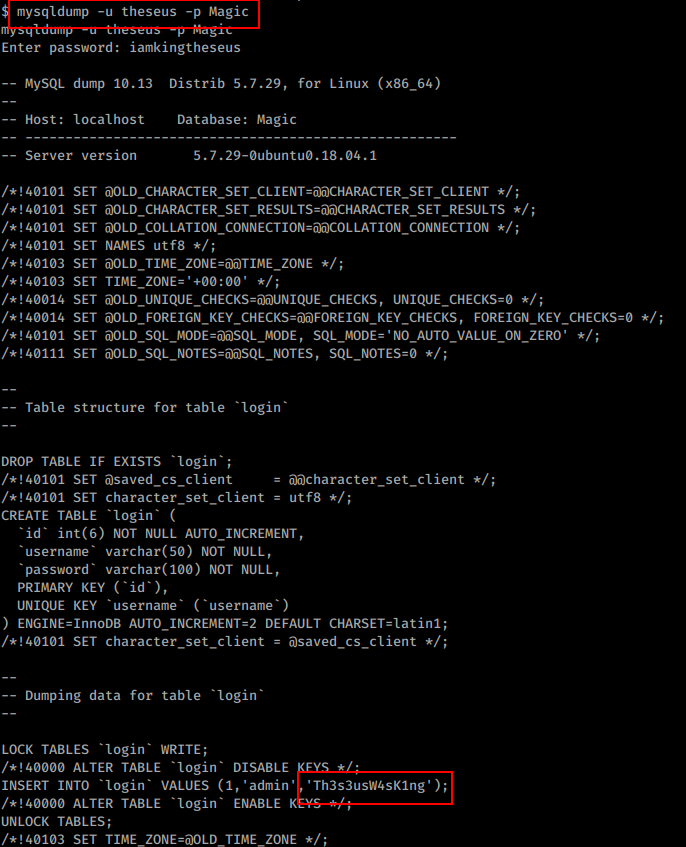
Task: Click the UNLOCK TABLES; line
Action: pos(57,822)
